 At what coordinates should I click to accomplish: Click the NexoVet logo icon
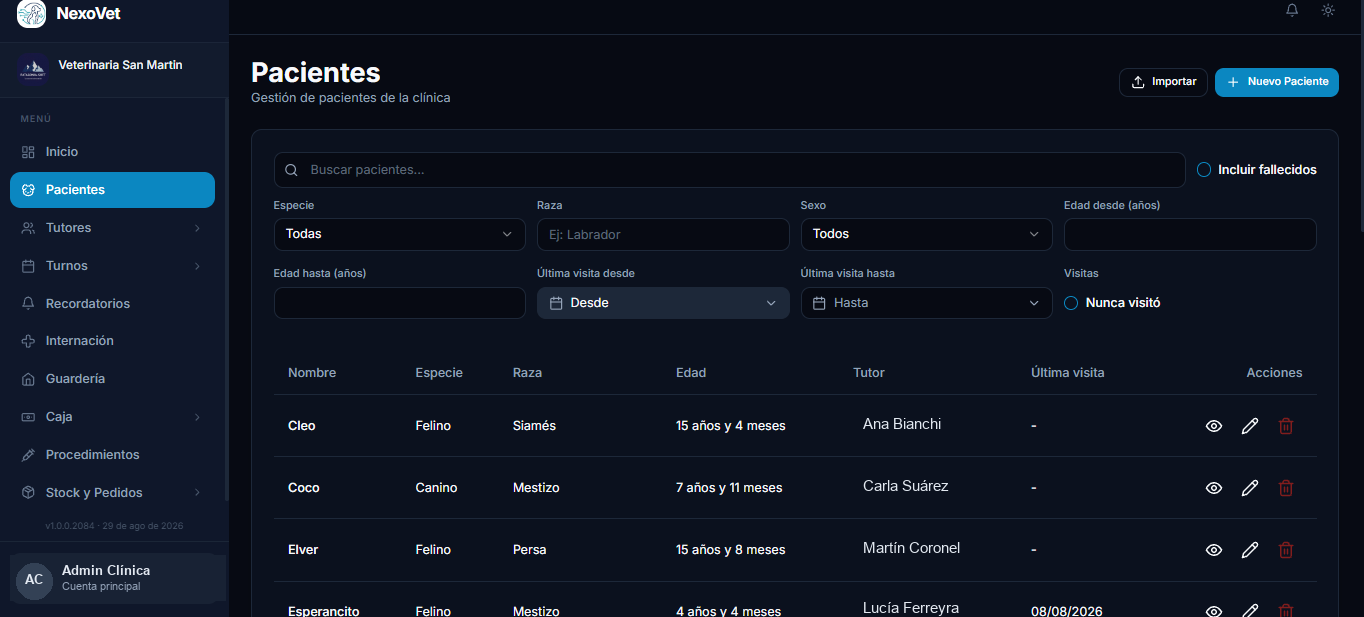pos(32,14)
